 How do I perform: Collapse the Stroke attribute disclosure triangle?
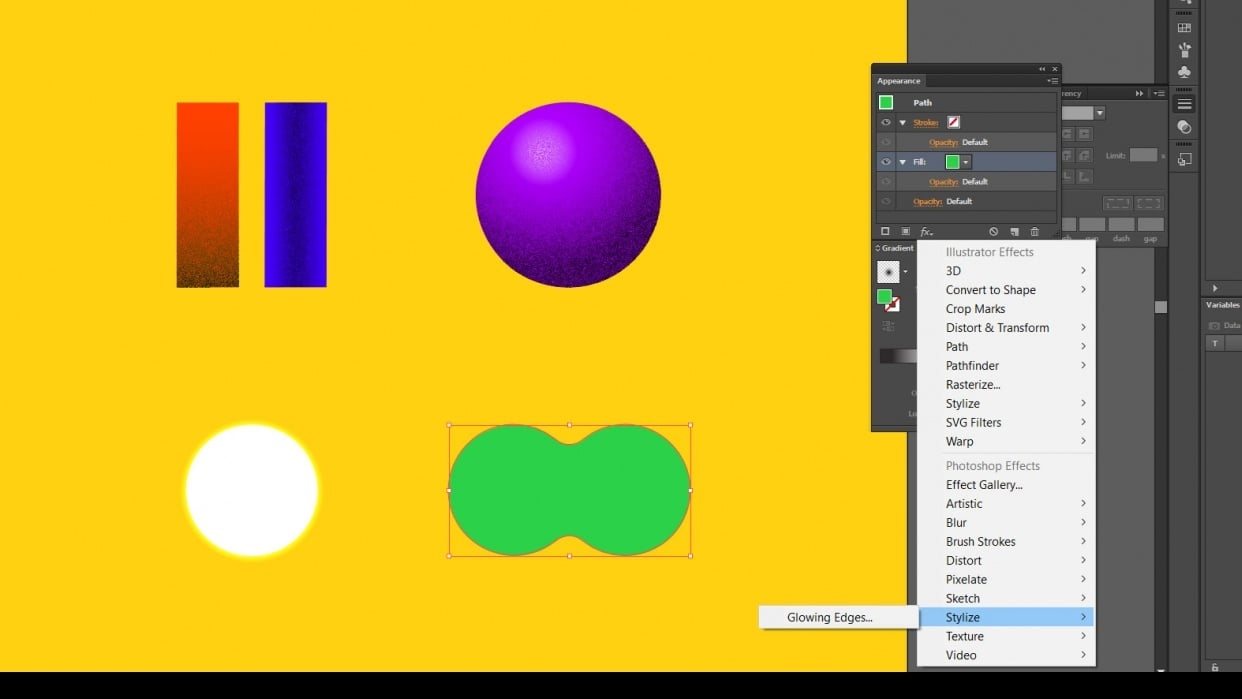coord(901,122)
